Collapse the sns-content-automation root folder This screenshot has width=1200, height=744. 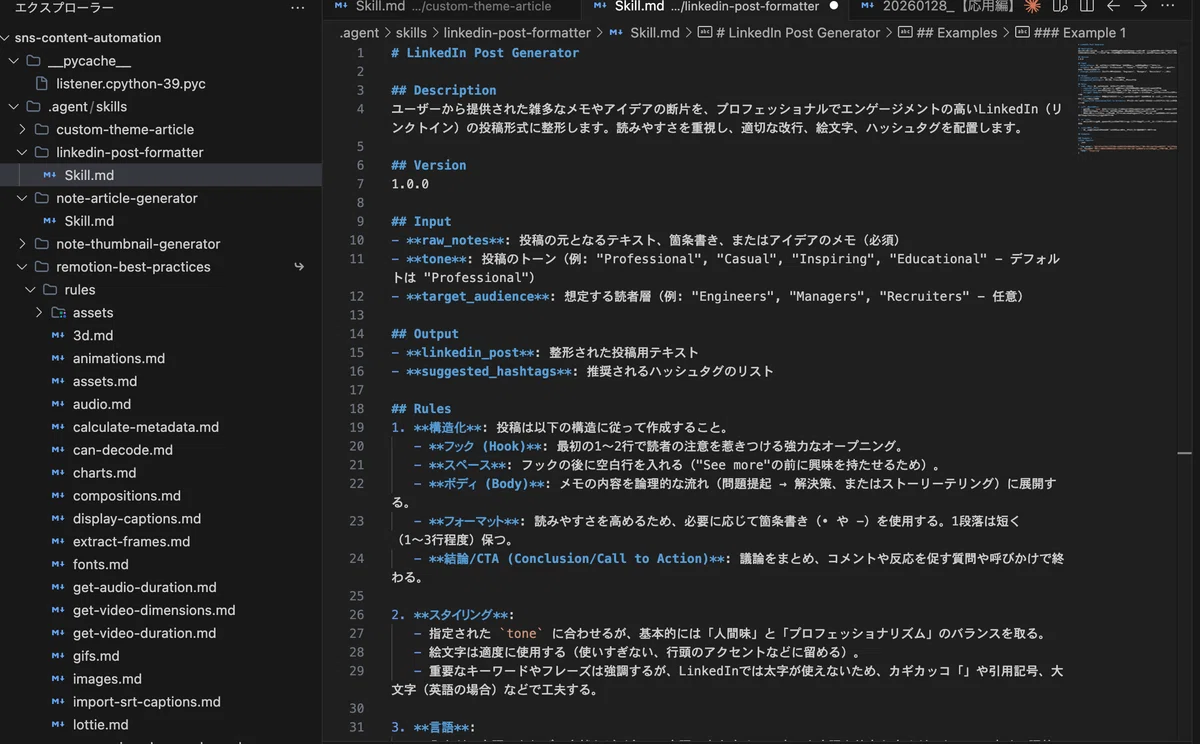(6, 38)
